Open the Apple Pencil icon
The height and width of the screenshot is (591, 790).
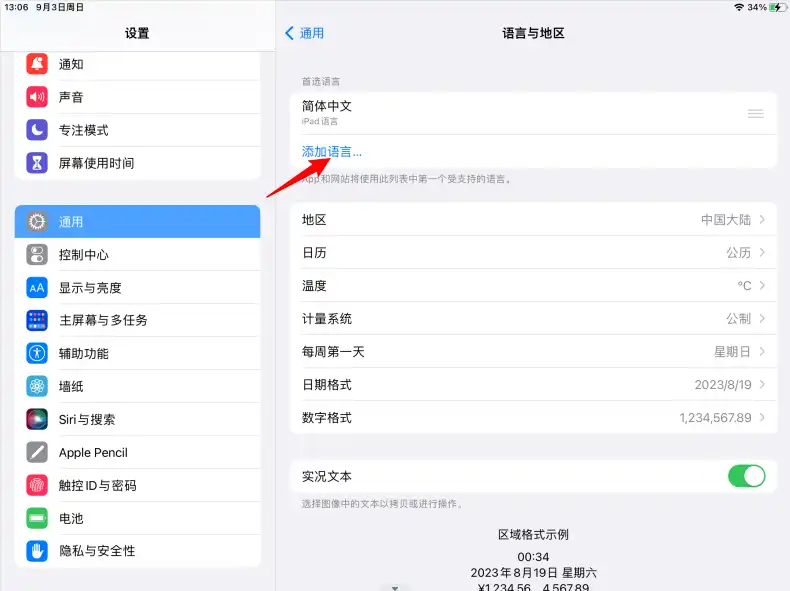click(x=37, y=453)
